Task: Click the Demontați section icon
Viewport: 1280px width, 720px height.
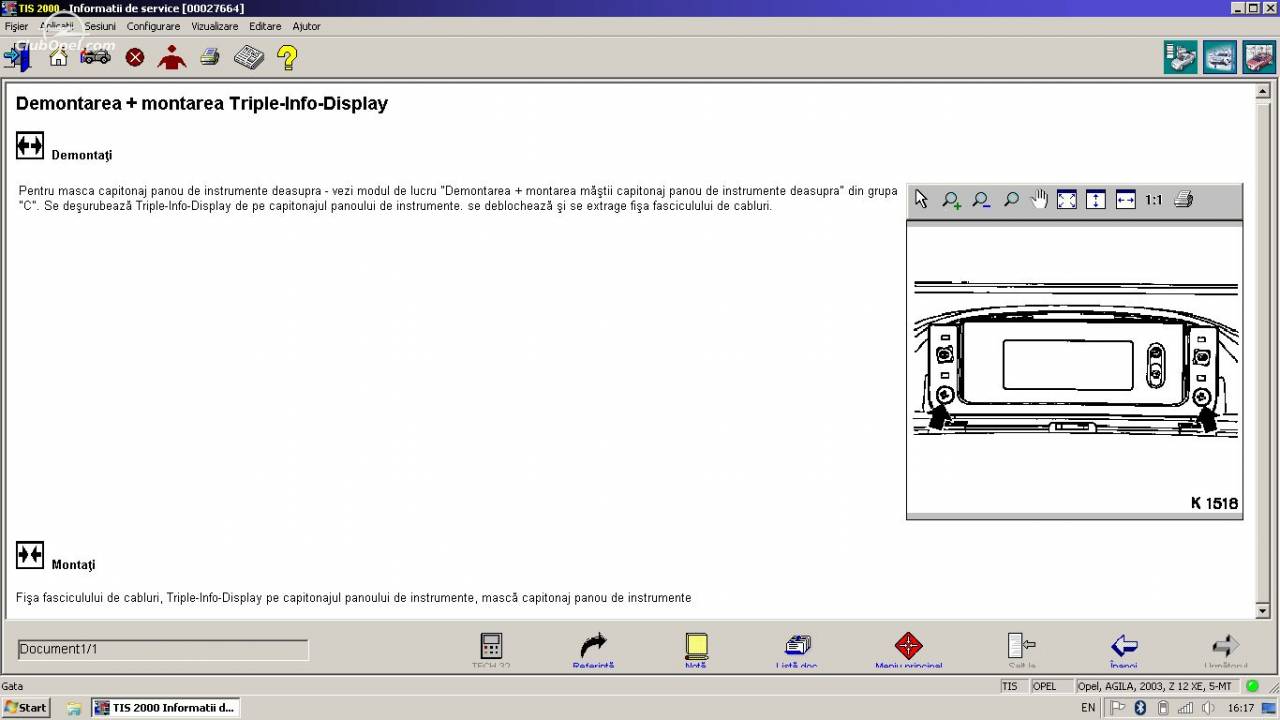Action: click(x=30, y=146)
